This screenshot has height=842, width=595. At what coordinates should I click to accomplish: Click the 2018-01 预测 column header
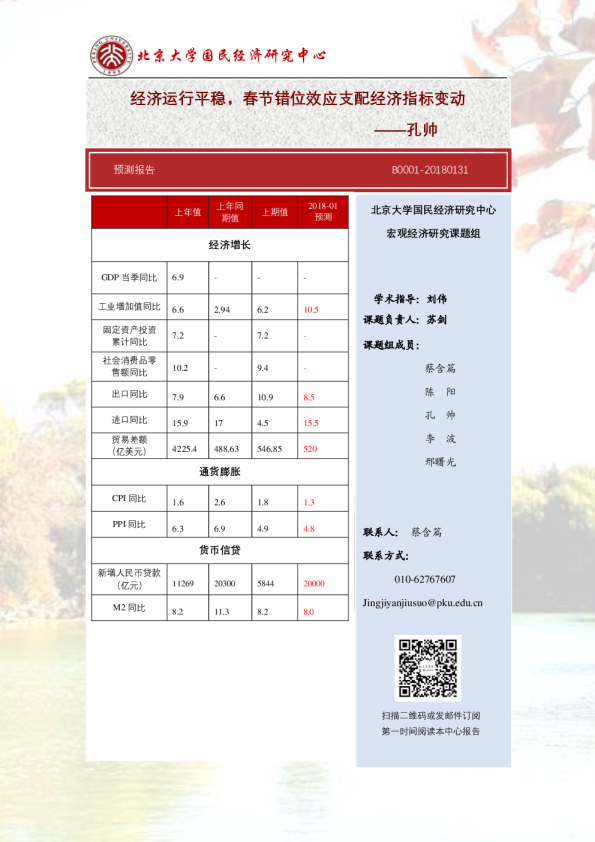pos(323,212)
